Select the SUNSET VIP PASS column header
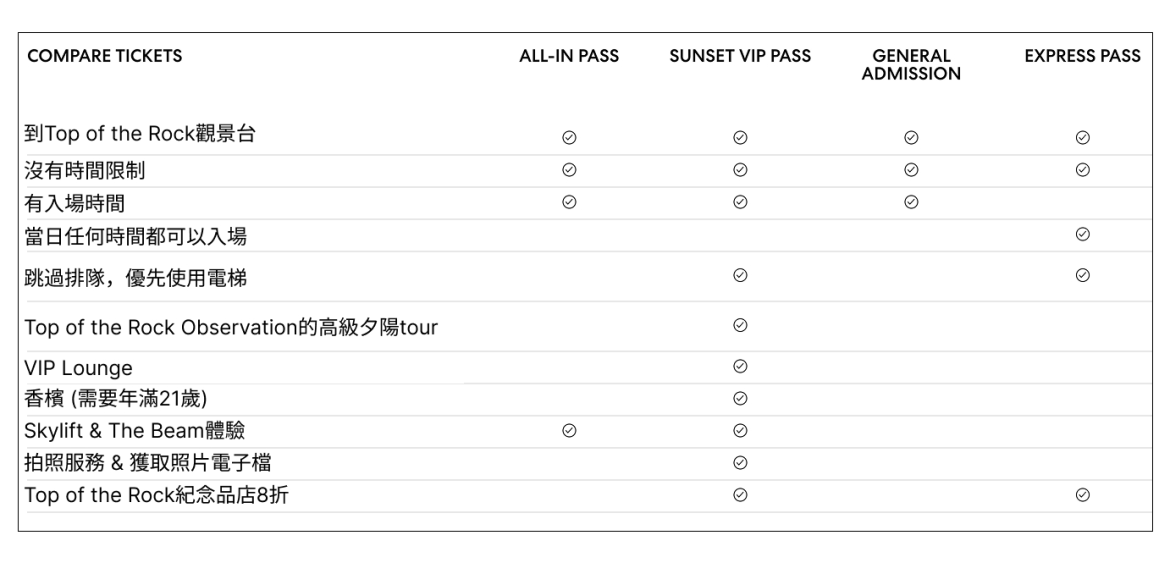The image size is (1170, 563). click(740, 57)
